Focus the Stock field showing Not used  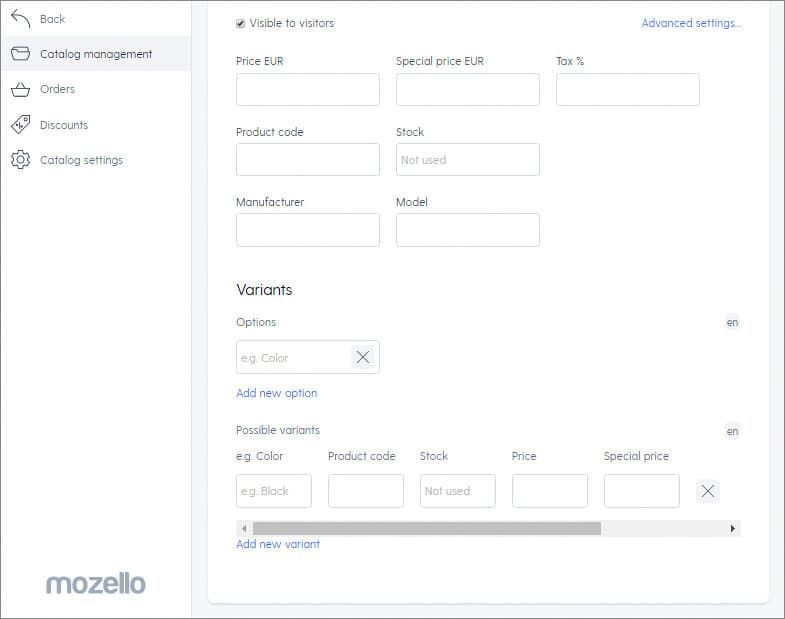(468, 160)
